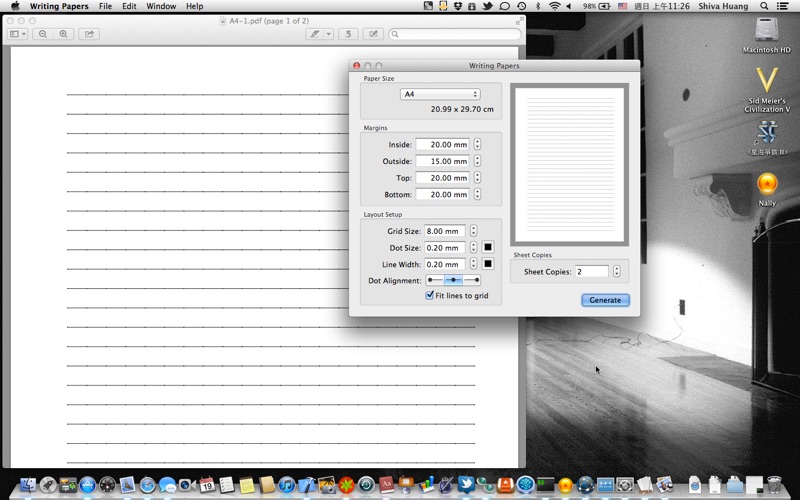800x500 pixels.
Task: Expand the annotate tool dropdown arrow
Action: click(329, 34)
